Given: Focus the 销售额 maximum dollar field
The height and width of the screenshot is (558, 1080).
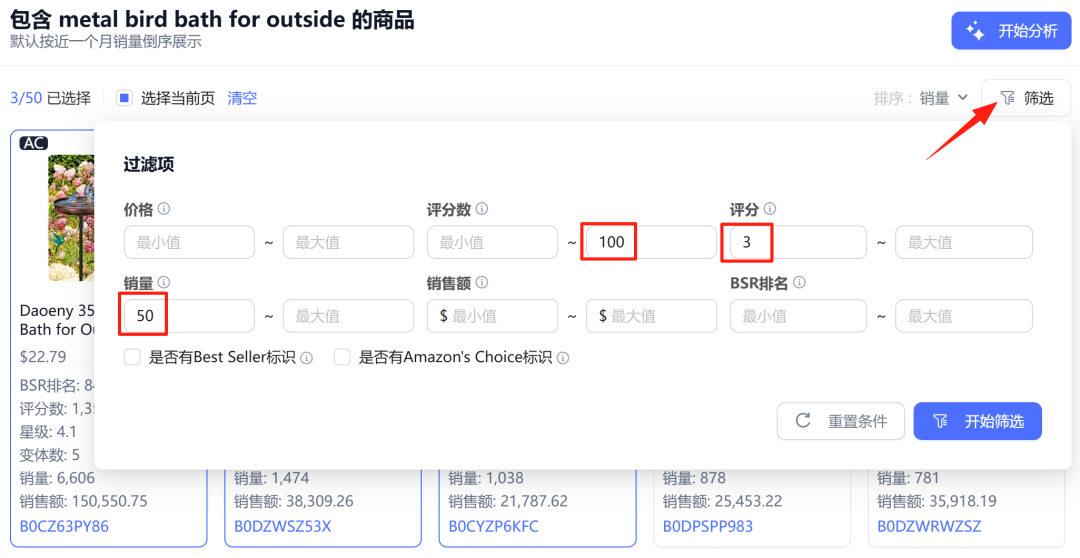Looking at the screenshot, I should coord(652,316).
